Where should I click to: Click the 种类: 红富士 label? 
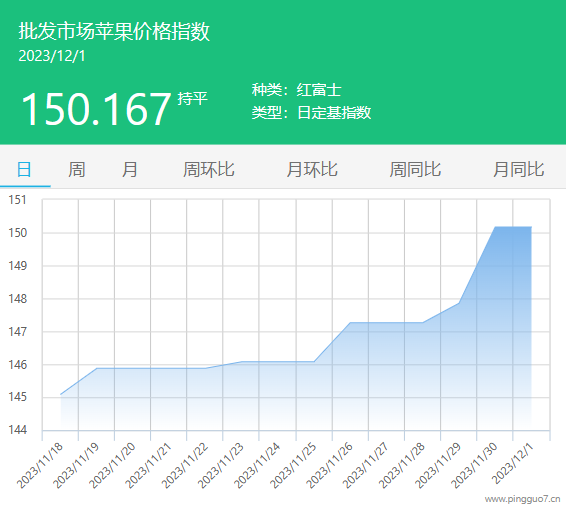[x=297, y=90]
